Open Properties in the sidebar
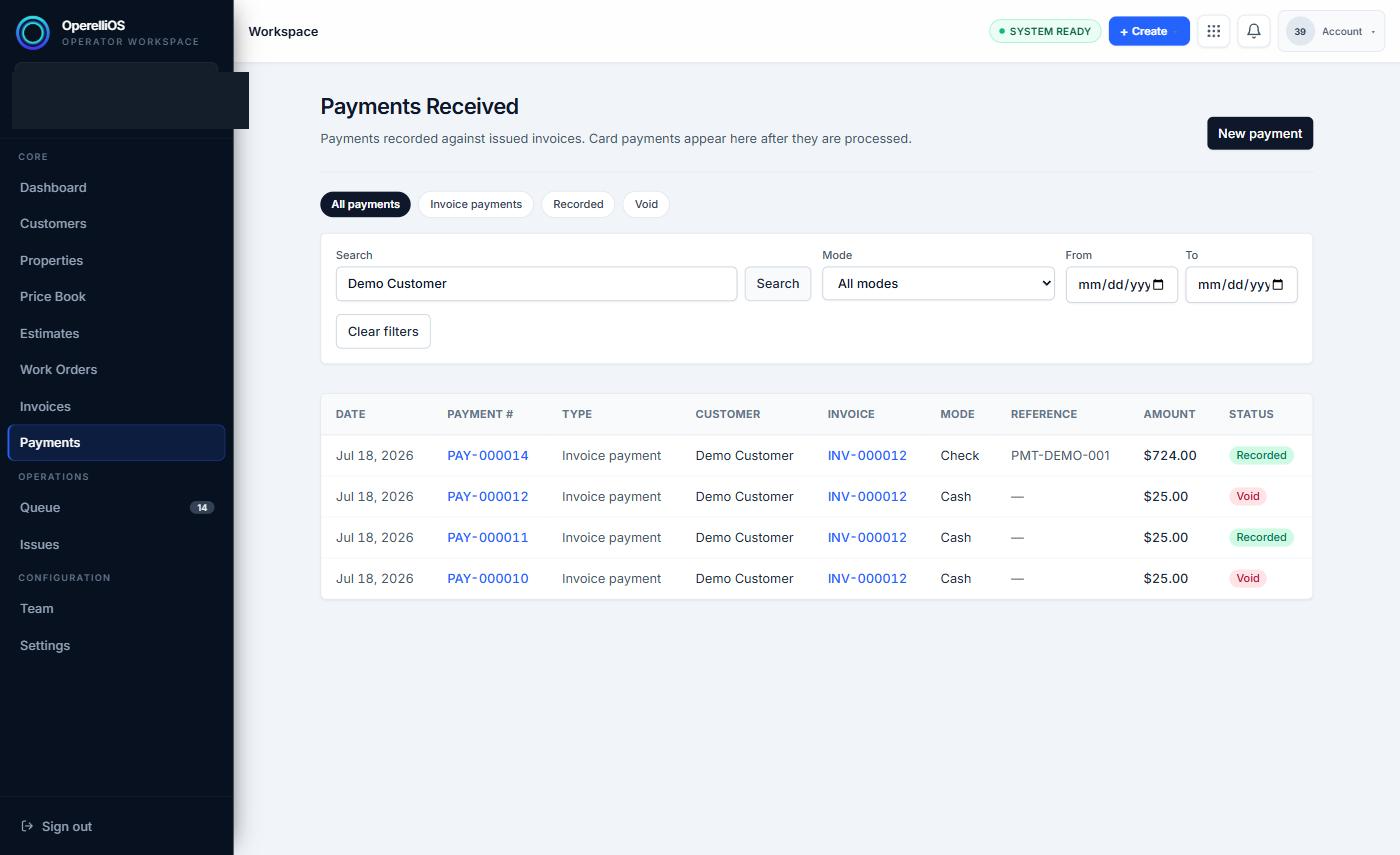Screen dimensions: 1400x855 tap(116, 261)
